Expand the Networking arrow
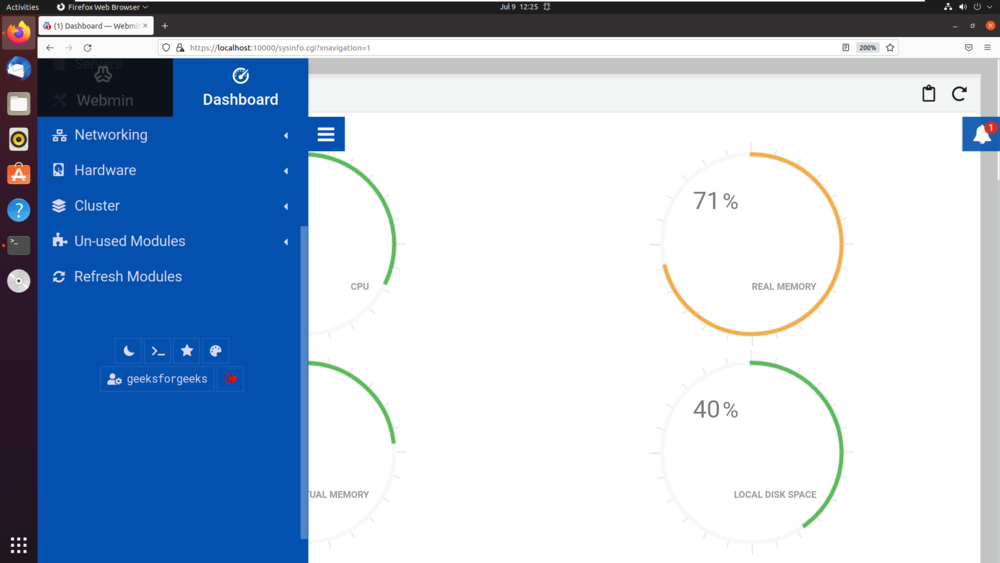Screen dimensions: 1000x563 tap(286, 135)
